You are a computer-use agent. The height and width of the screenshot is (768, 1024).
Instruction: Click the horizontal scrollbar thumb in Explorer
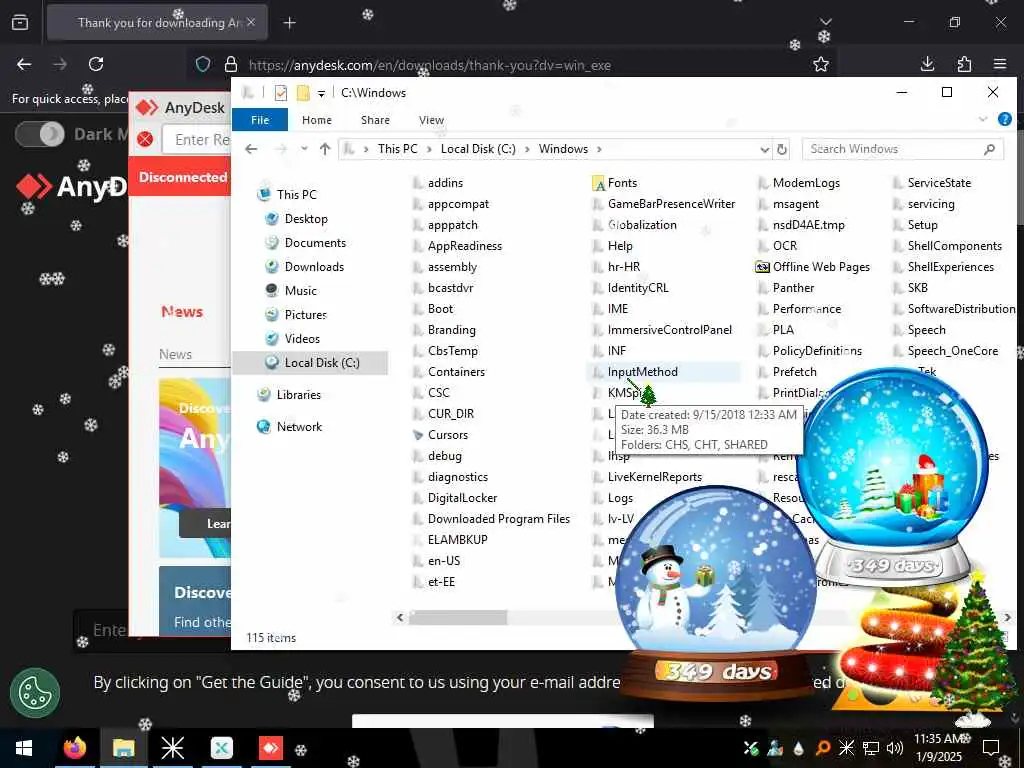point(458,617)
